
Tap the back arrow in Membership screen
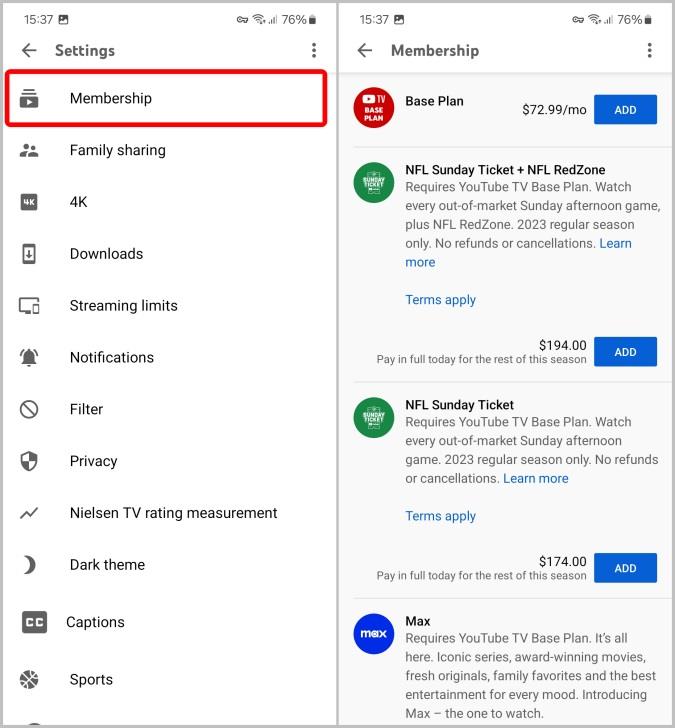pos(365,50)
